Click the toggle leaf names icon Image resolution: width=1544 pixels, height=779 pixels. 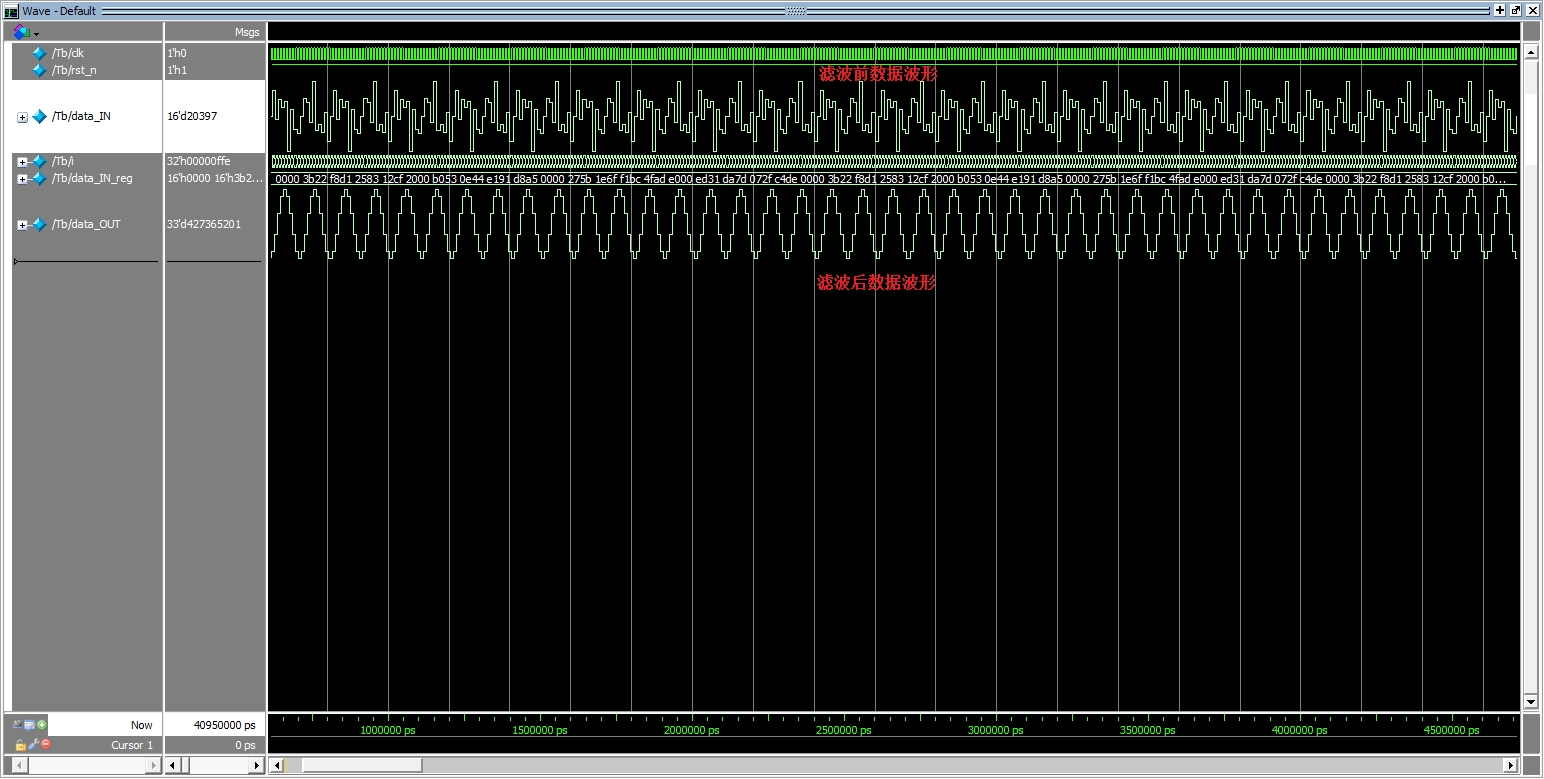click(x=17, y=725)
